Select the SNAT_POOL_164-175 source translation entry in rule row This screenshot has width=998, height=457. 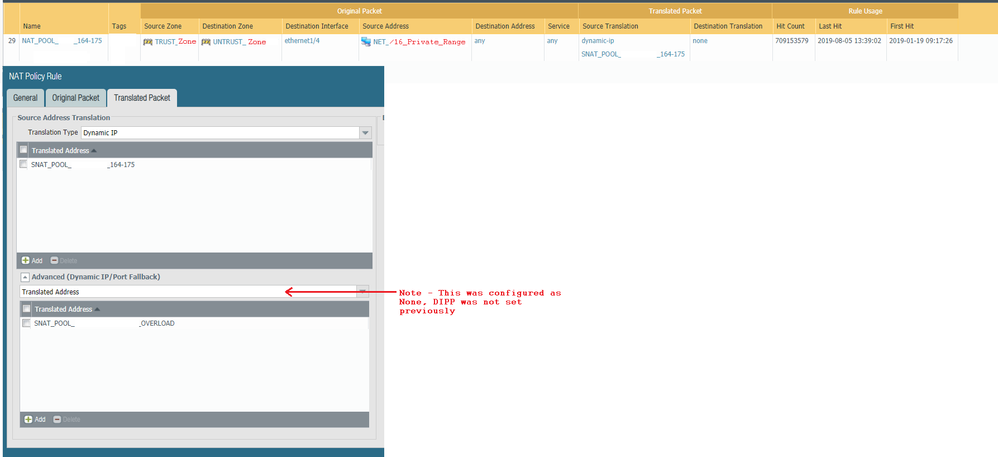633,54
